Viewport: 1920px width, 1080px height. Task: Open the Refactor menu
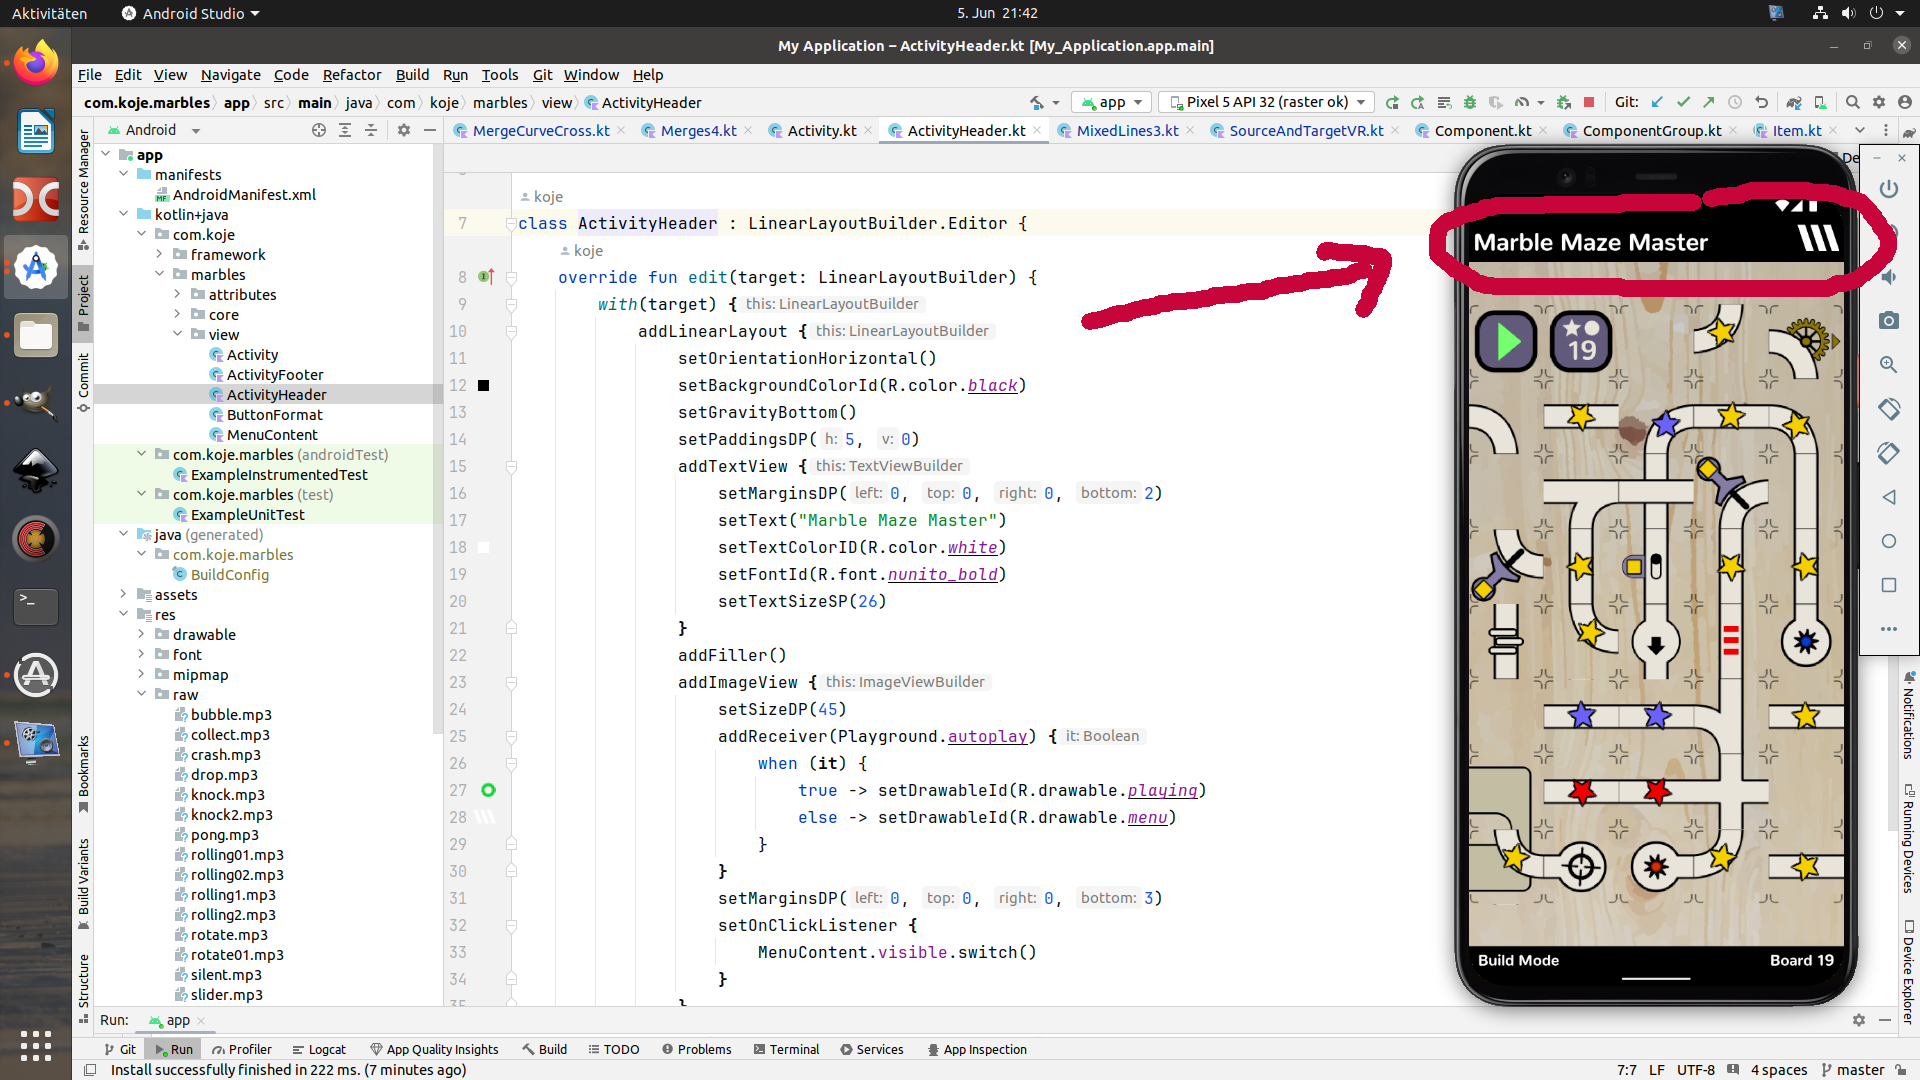(x=351, y=75)
